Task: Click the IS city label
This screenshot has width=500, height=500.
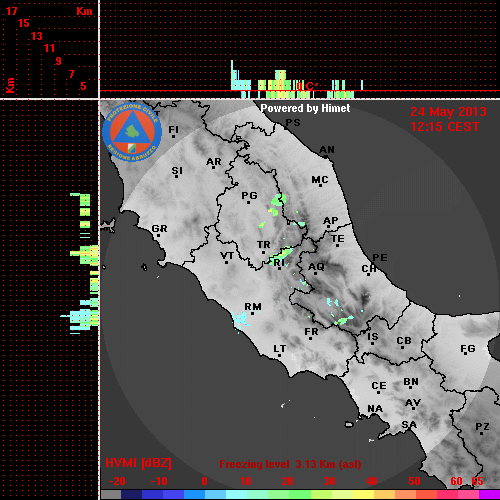Action: click(373, 337)
